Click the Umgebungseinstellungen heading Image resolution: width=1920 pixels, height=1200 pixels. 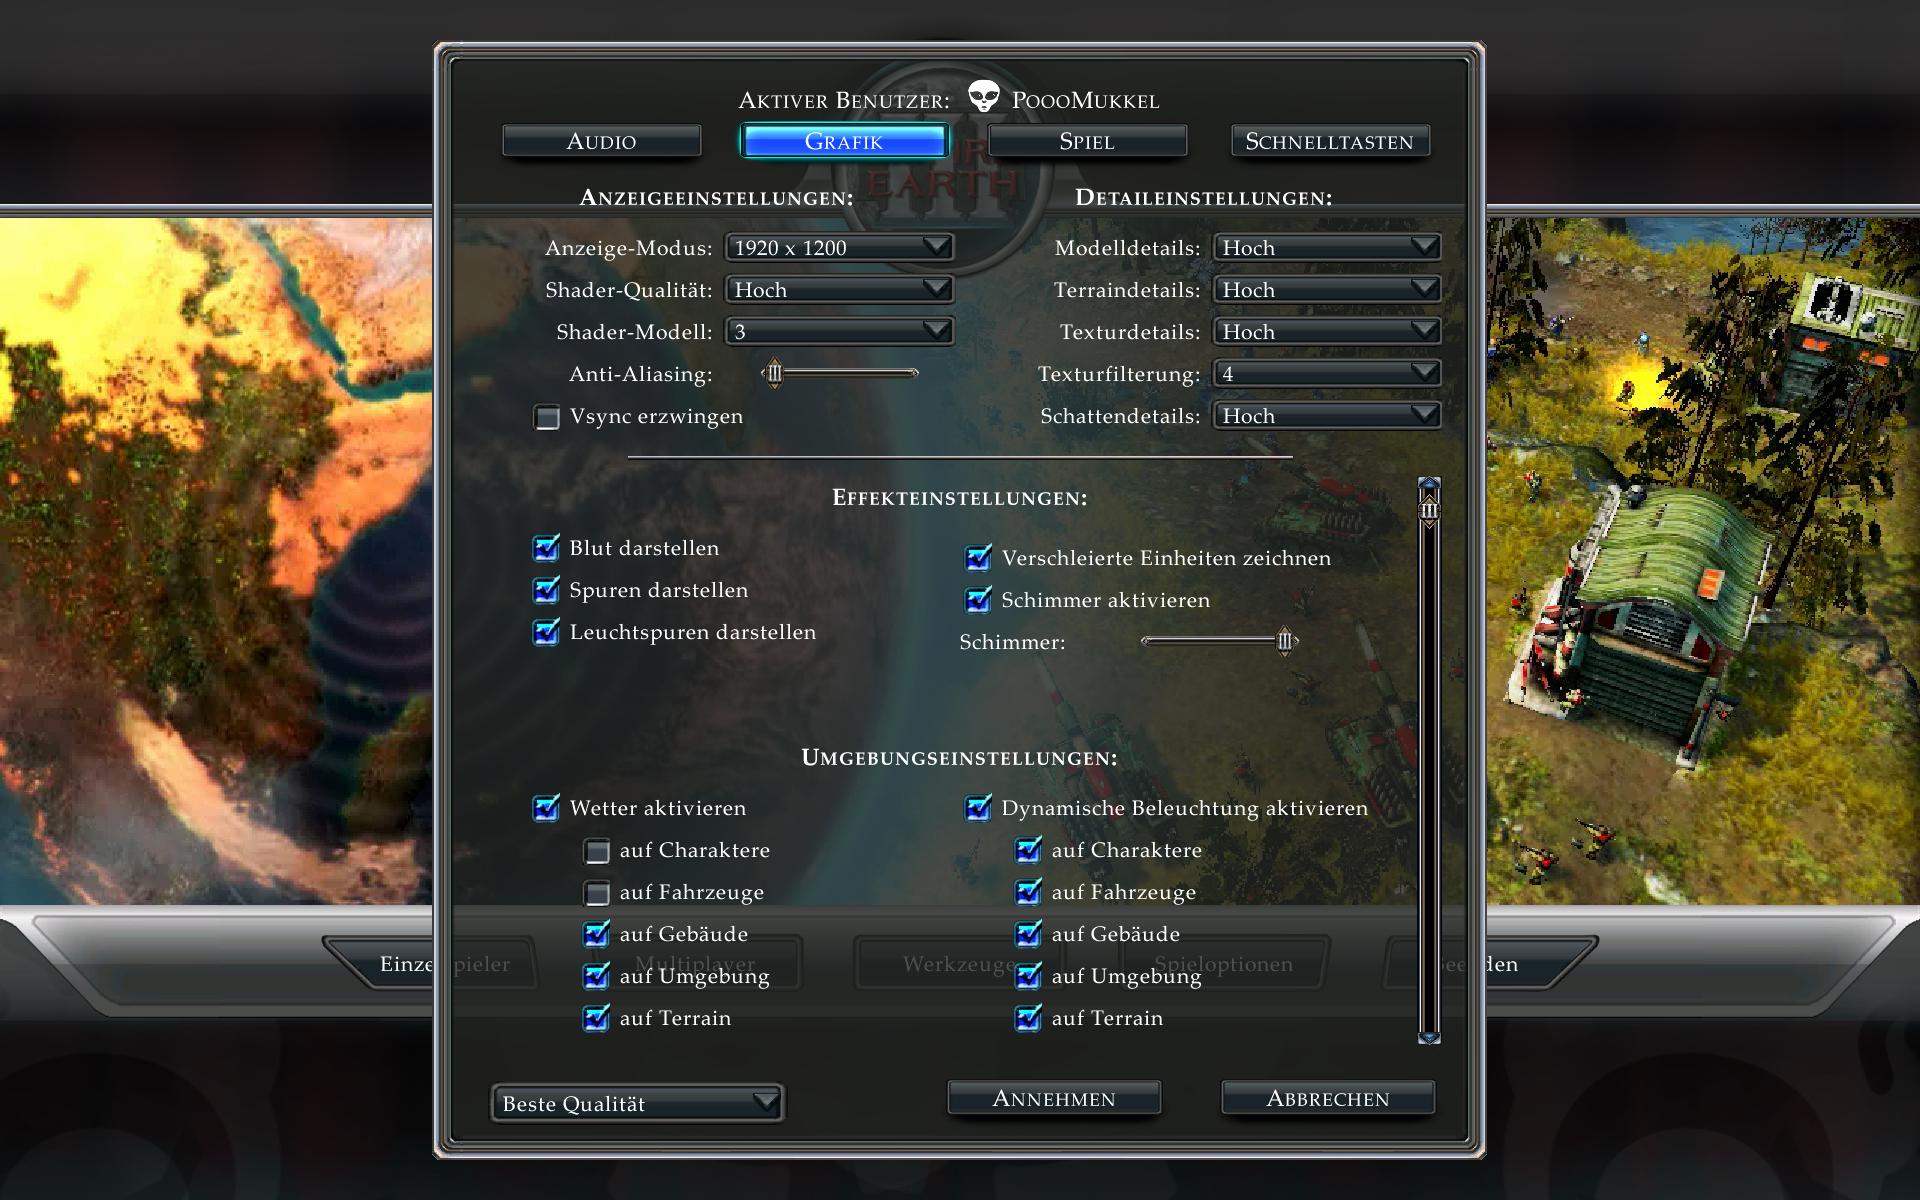(x=960, y=758)
